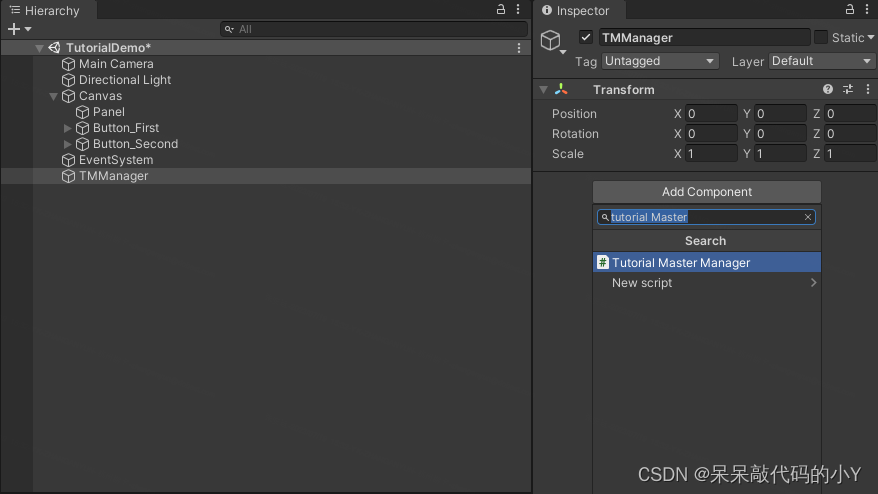This screenshot has height=494, width=878.
Task: Open Transform component more options menu
Action: (867, 90)
